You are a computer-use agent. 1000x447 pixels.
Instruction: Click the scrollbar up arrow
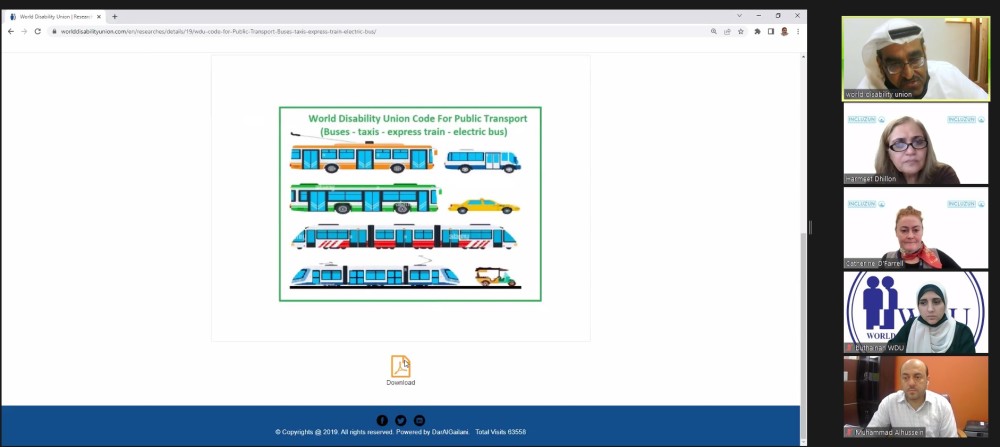pyautogui.click(x=803, y=57)
